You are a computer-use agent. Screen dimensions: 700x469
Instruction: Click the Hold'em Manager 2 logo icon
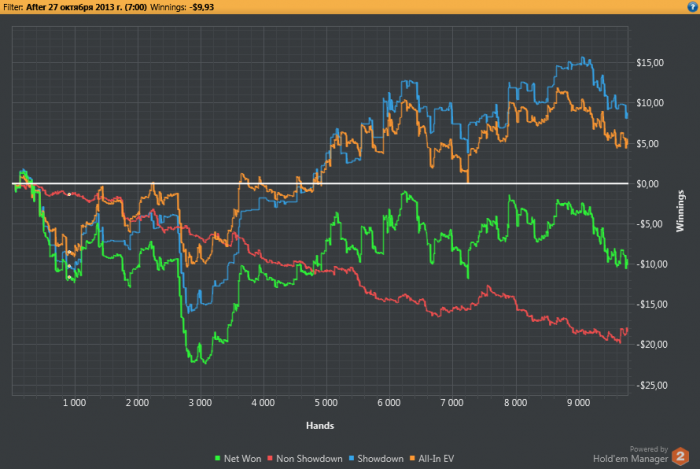(680, 457)
